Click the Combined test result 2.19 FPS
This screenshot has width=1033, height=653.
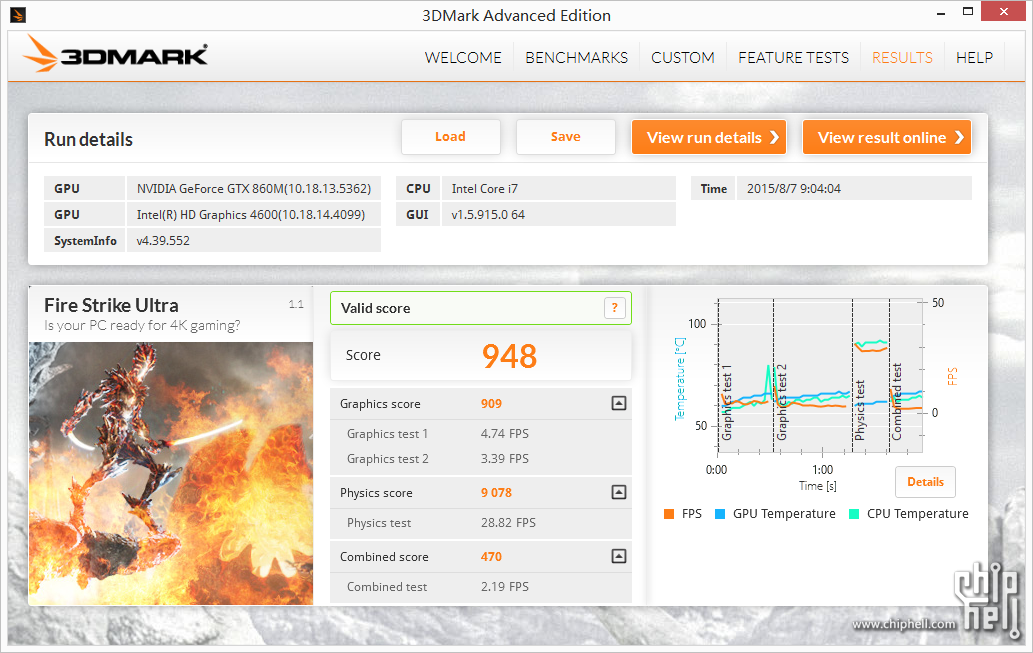[505, 586]
